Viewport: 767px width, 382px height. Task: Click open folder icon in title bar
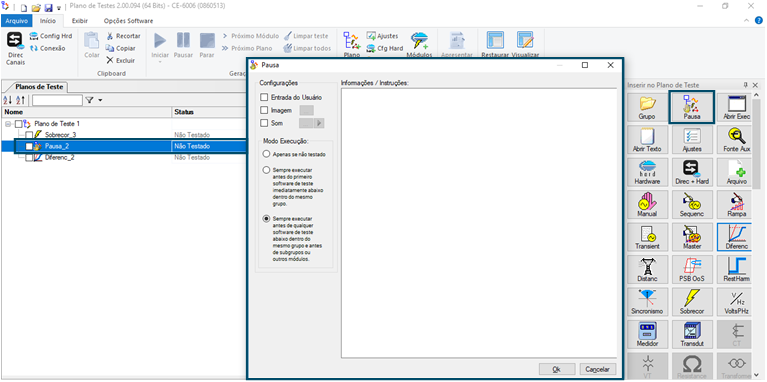pyautogui.click(x=36, y=8)
